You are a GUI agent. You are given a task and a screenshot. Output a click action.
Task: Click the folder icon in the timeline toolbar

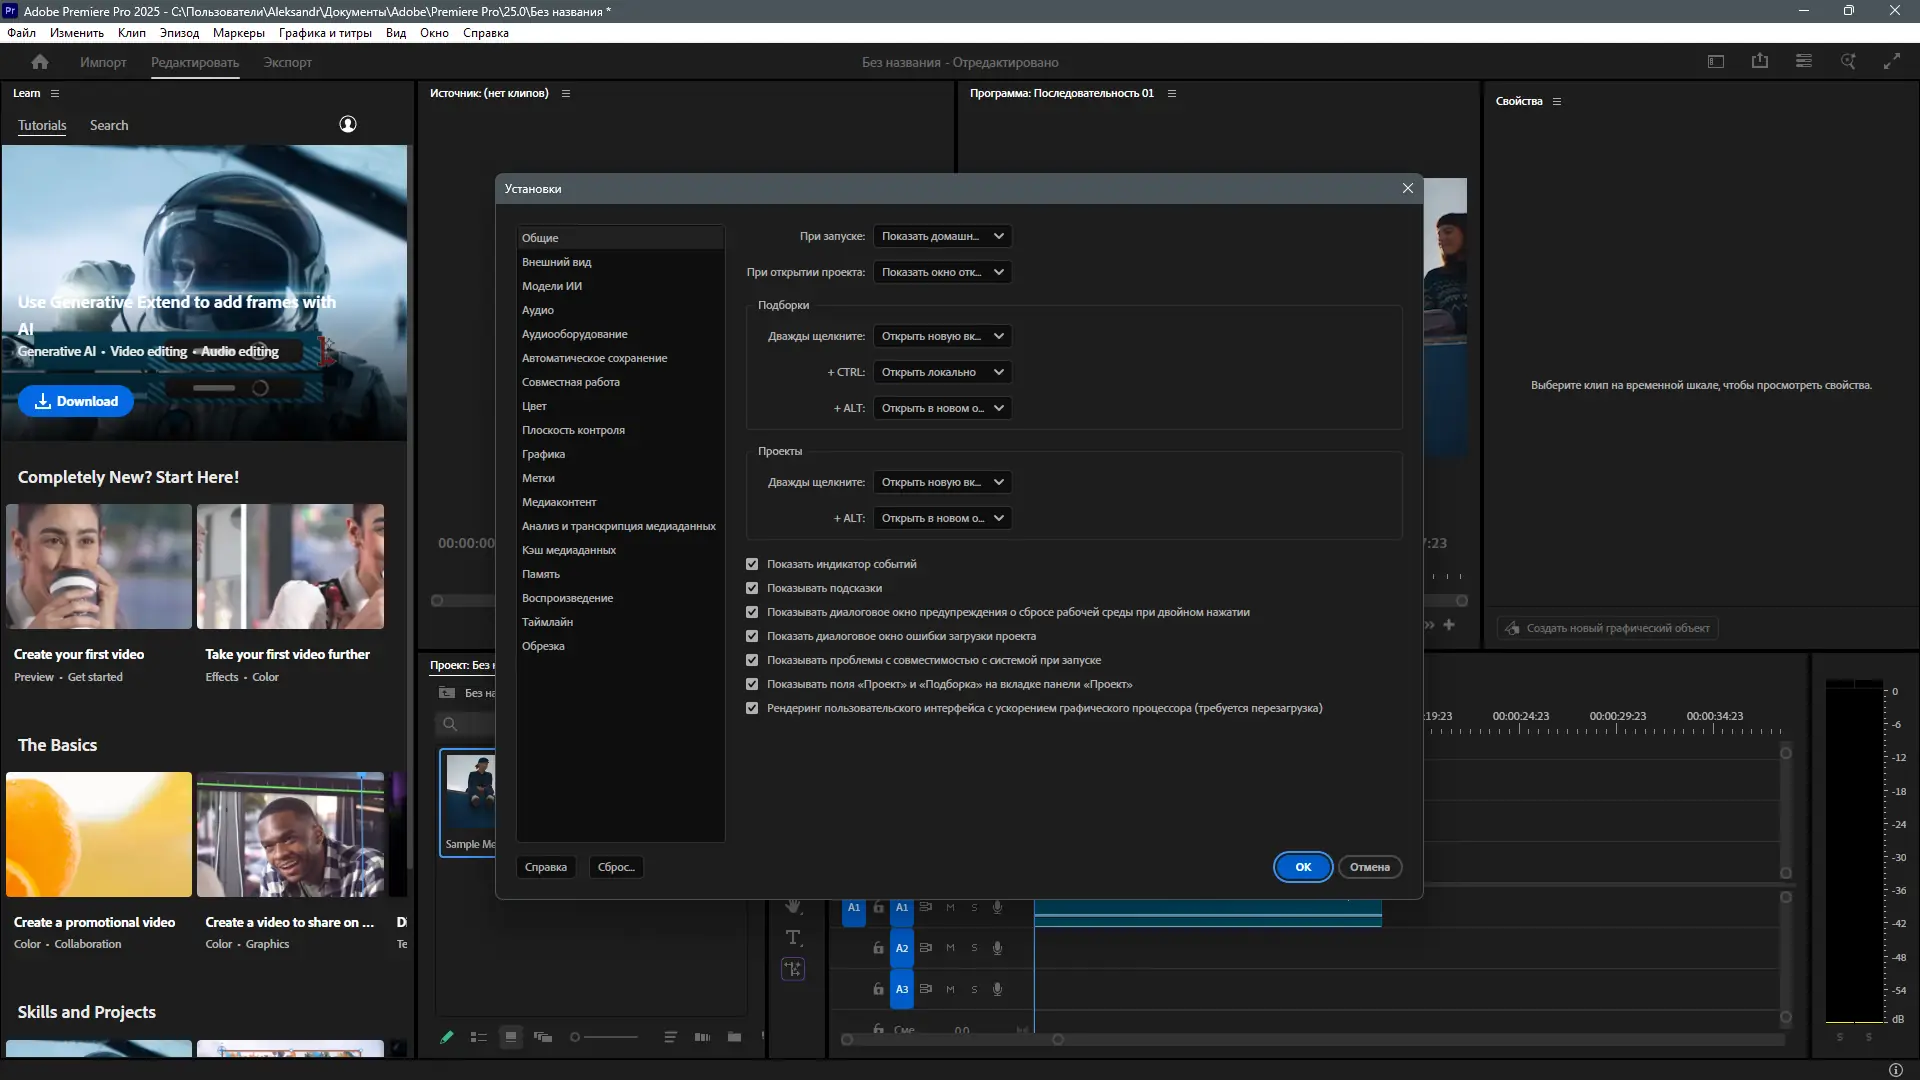coord(734,1038)
